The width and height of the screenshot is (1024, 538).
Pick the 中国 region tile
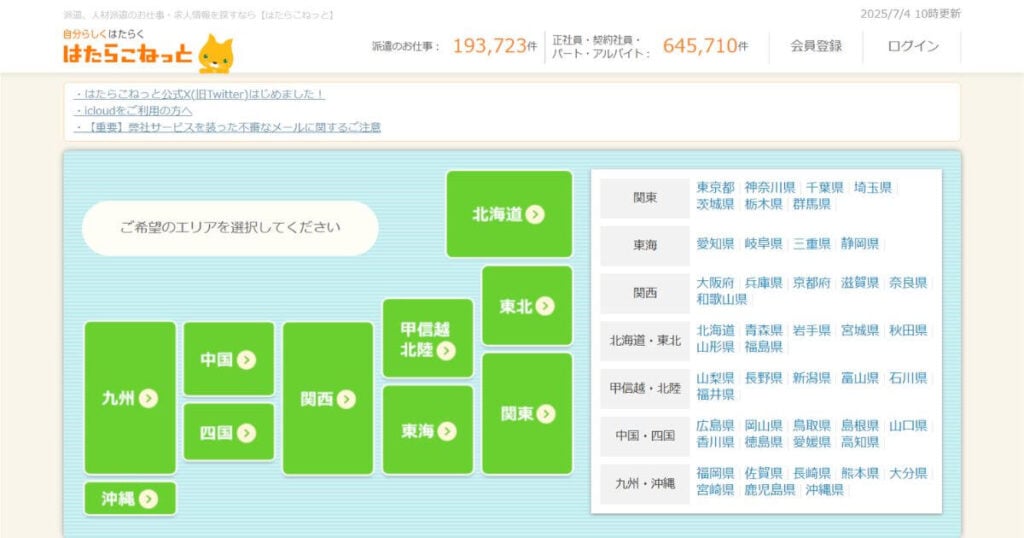click(229, 359)
